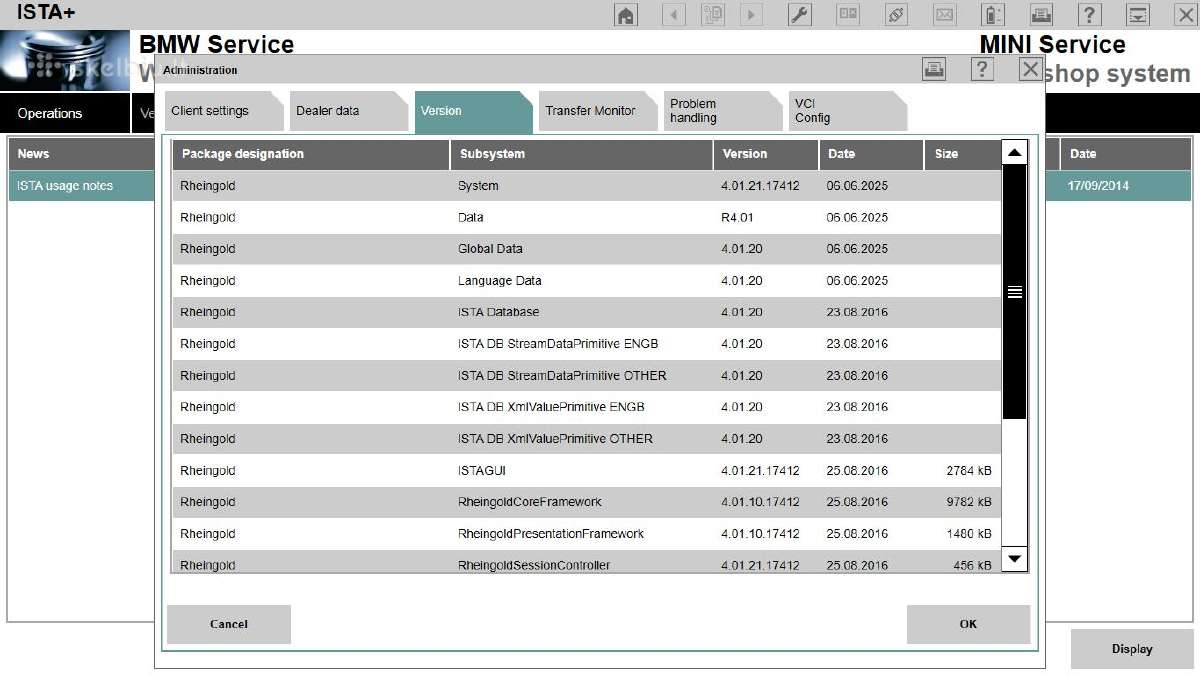This screenshot has height=675, width=1200.
Task: Click the Cancel button
Action: coord(229,624)
